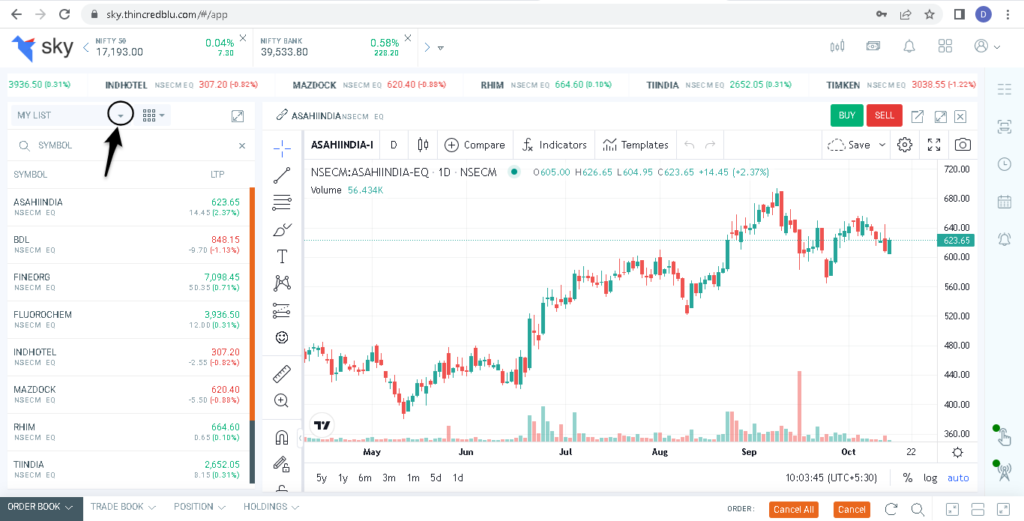Open the calendar icon in right sidebar

pos(1004,202)
